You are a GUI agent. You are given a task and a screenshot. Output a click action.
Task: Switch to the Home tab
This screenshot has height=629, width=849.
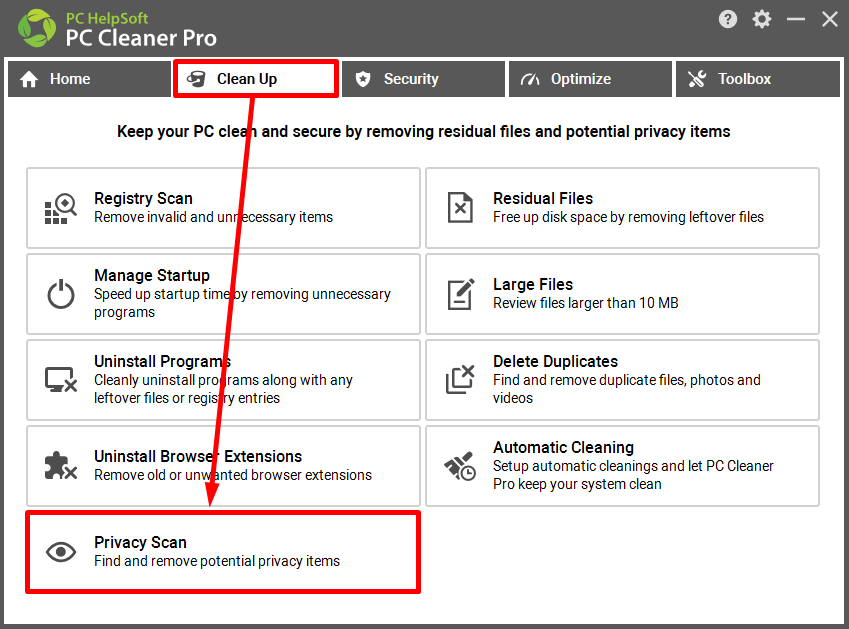click(89, 79)
